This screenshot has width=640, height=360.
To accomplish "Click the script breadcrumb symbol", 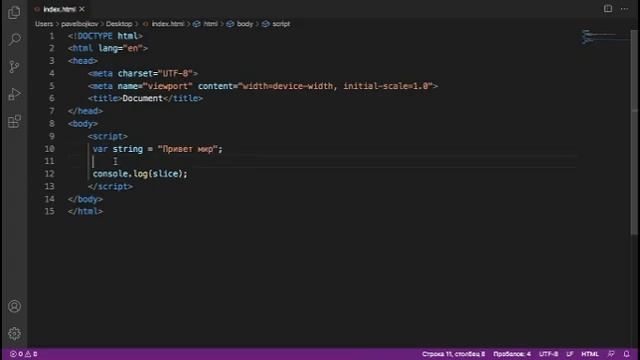I will 281,24.
